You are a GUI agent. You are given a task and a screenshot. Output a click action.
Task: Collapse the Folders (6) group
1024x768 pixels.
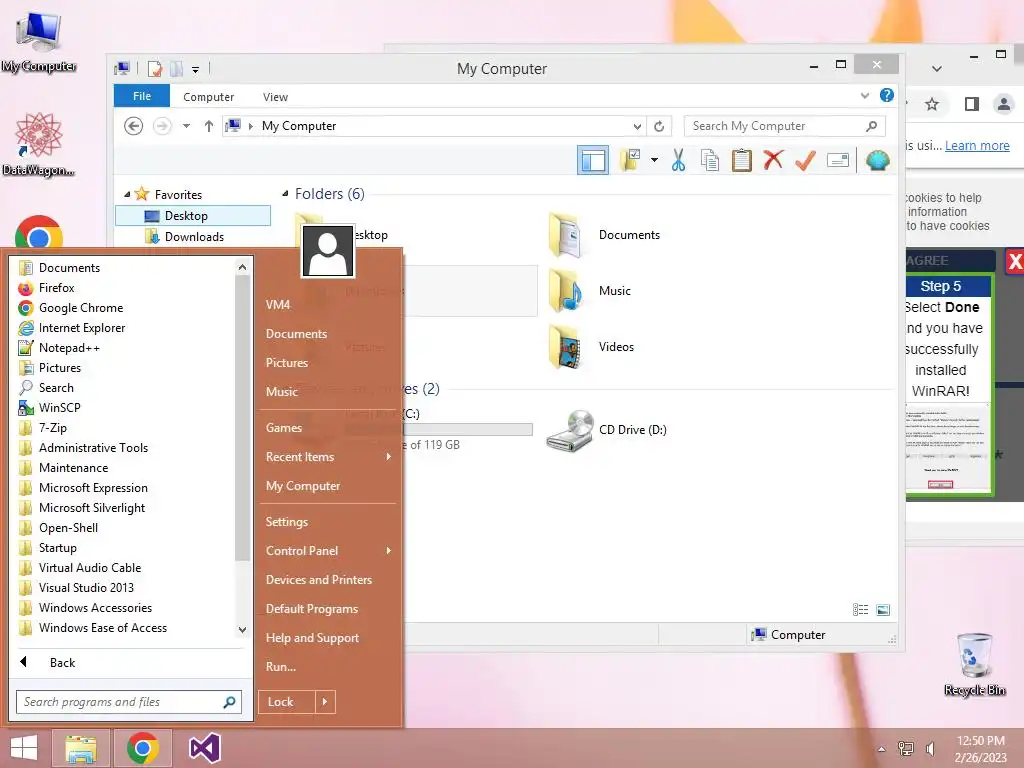285,194
